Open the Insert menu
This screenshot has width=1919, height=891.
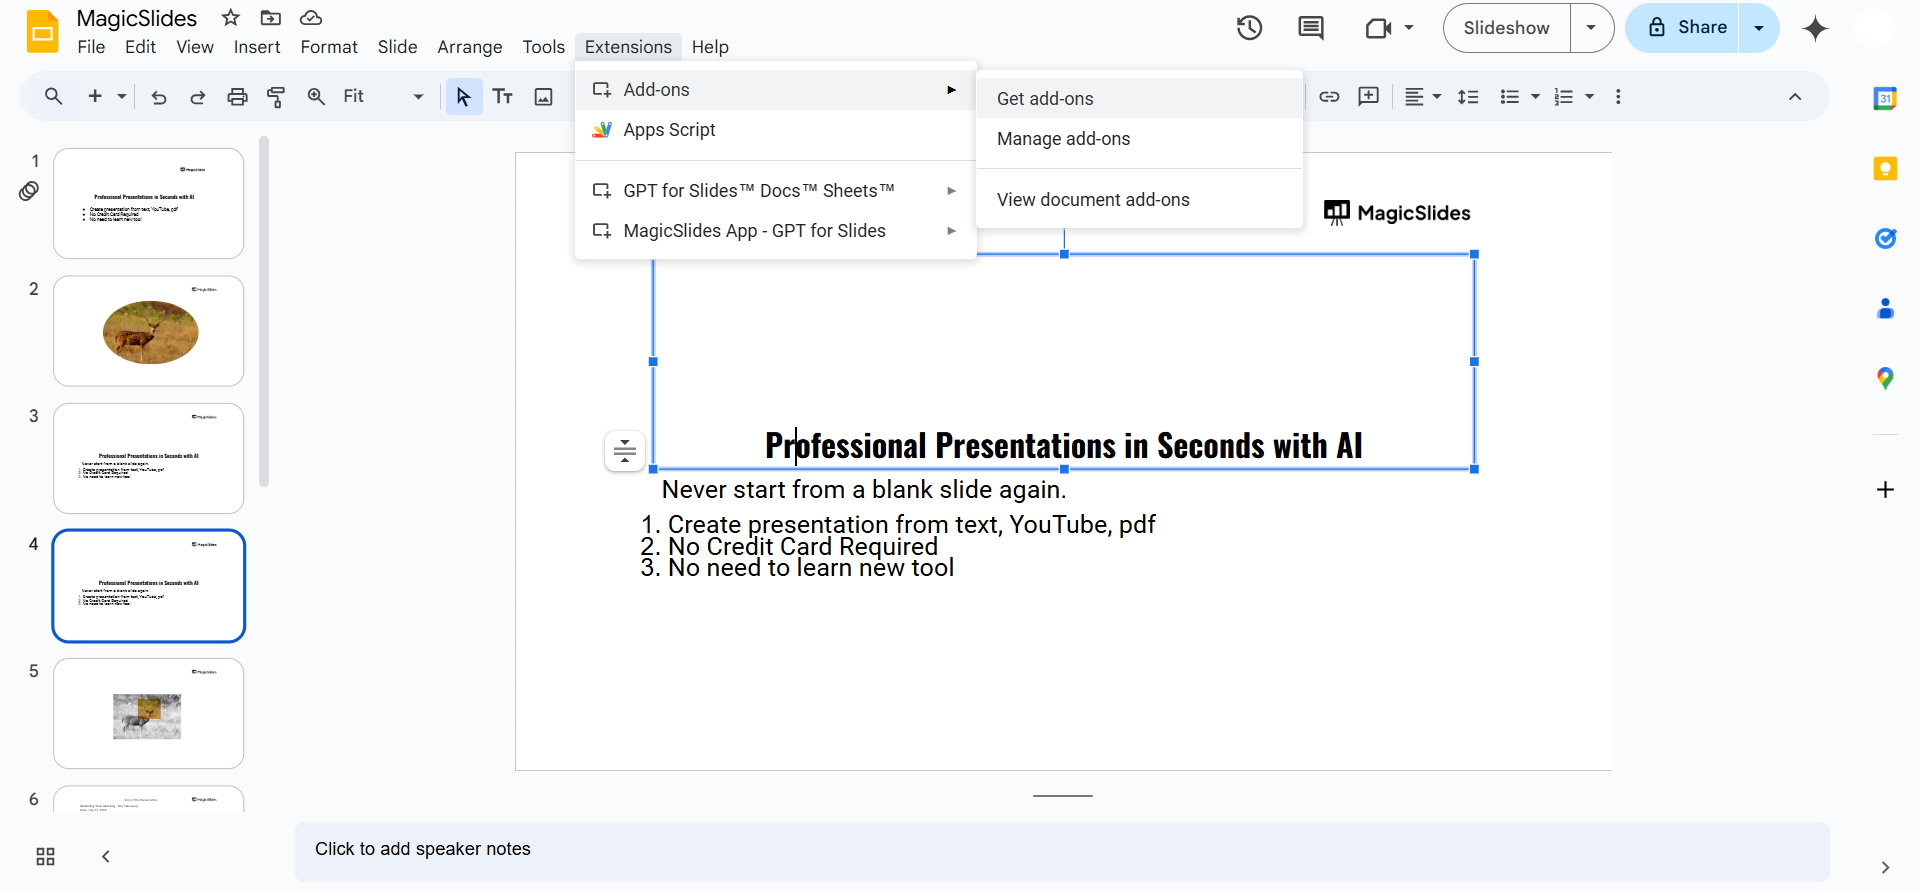257,47
